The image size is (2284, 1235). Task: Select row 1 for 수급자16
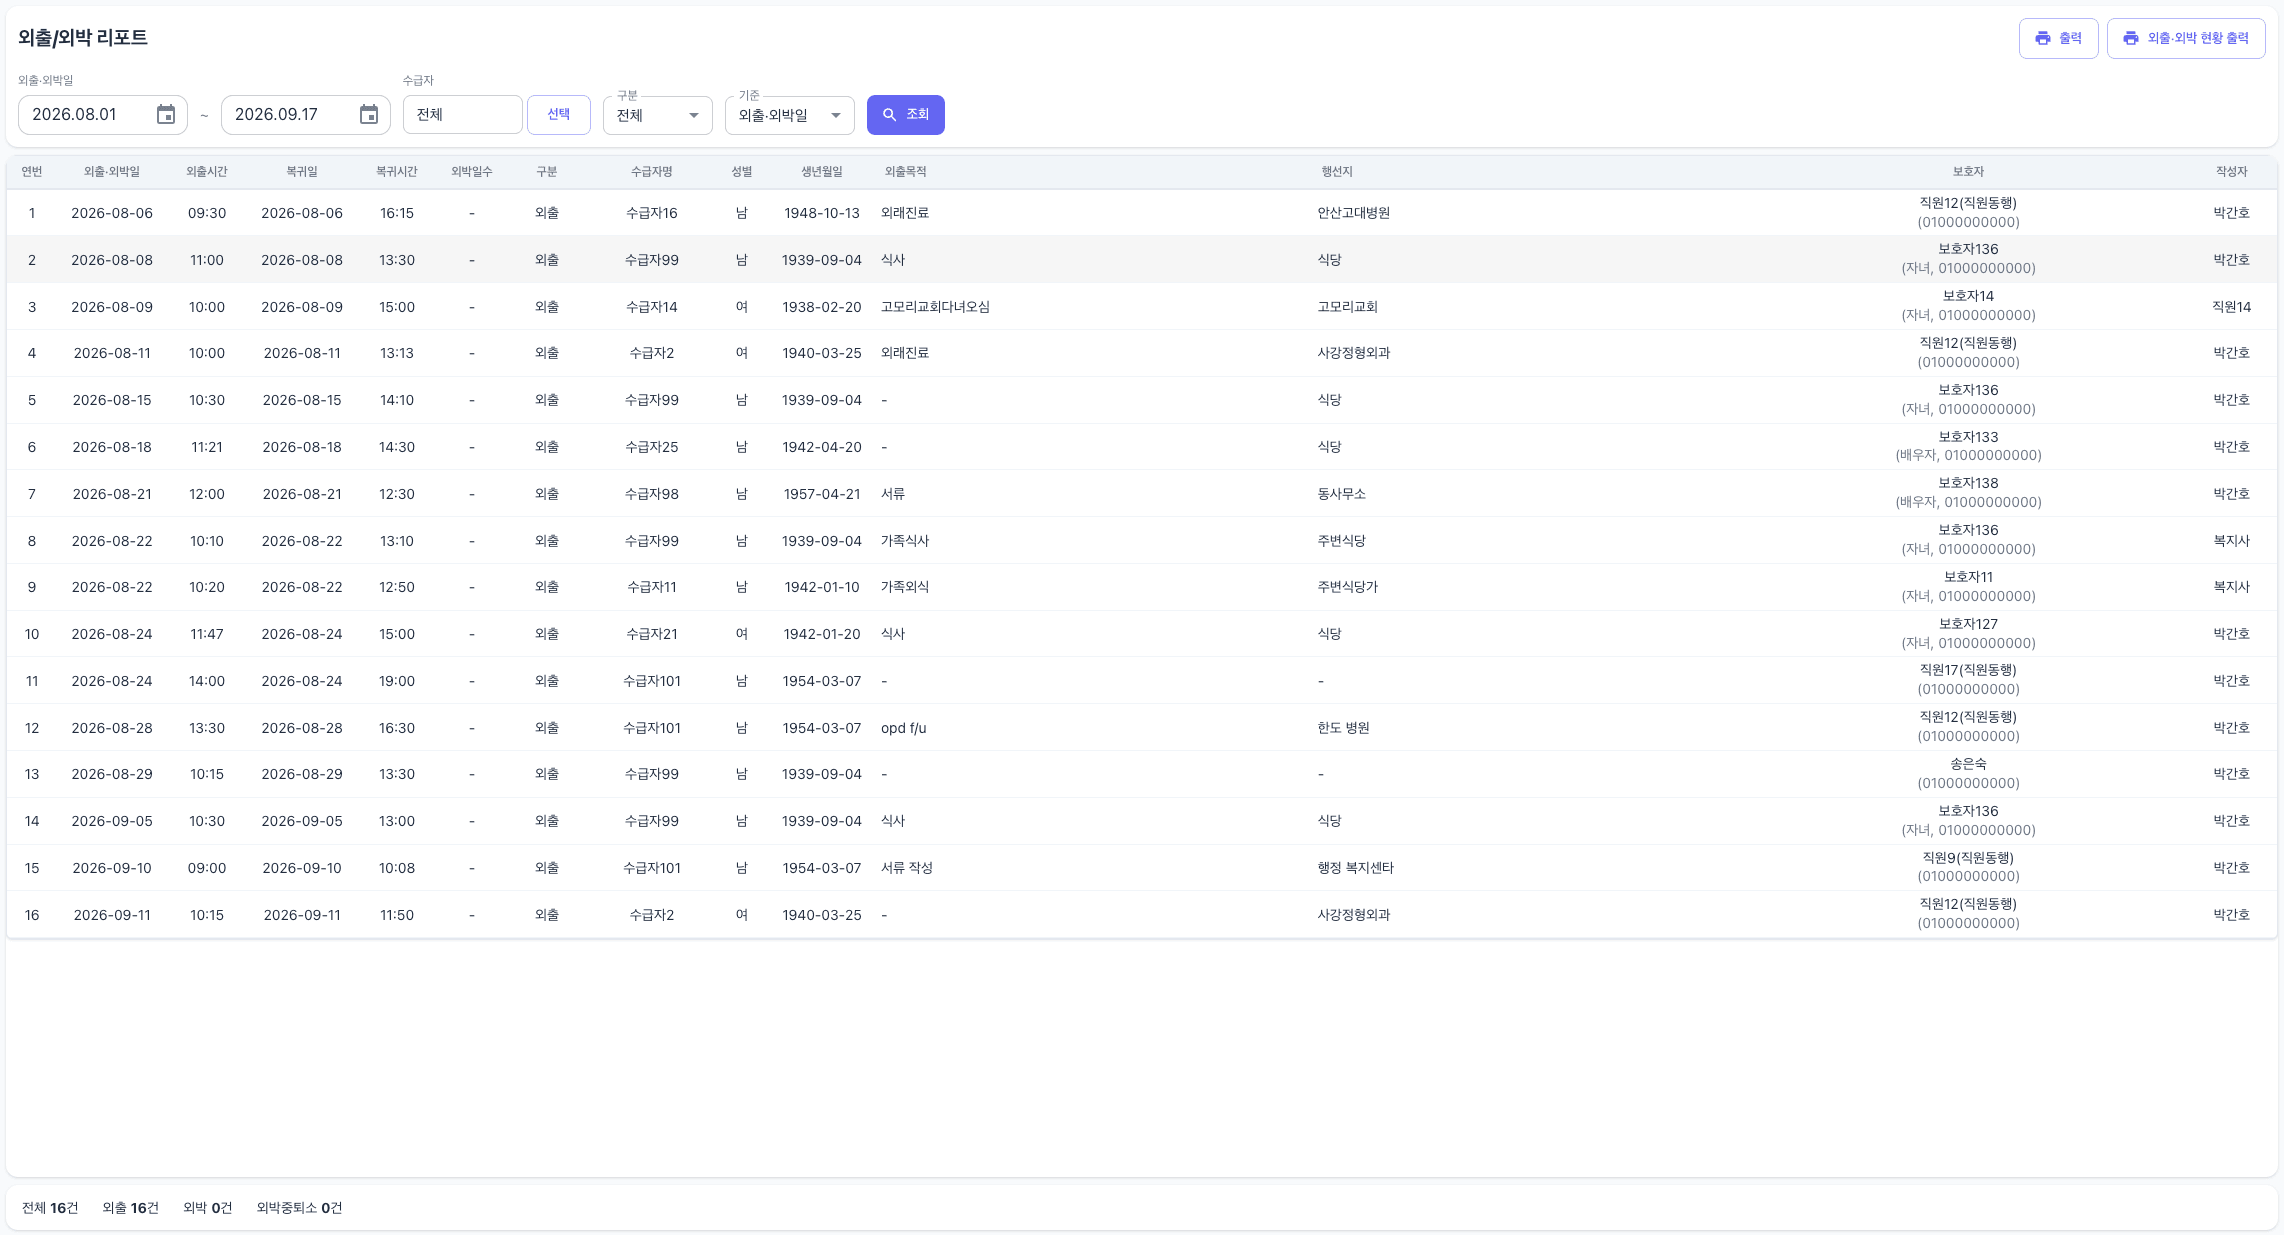pos(1142,213)
